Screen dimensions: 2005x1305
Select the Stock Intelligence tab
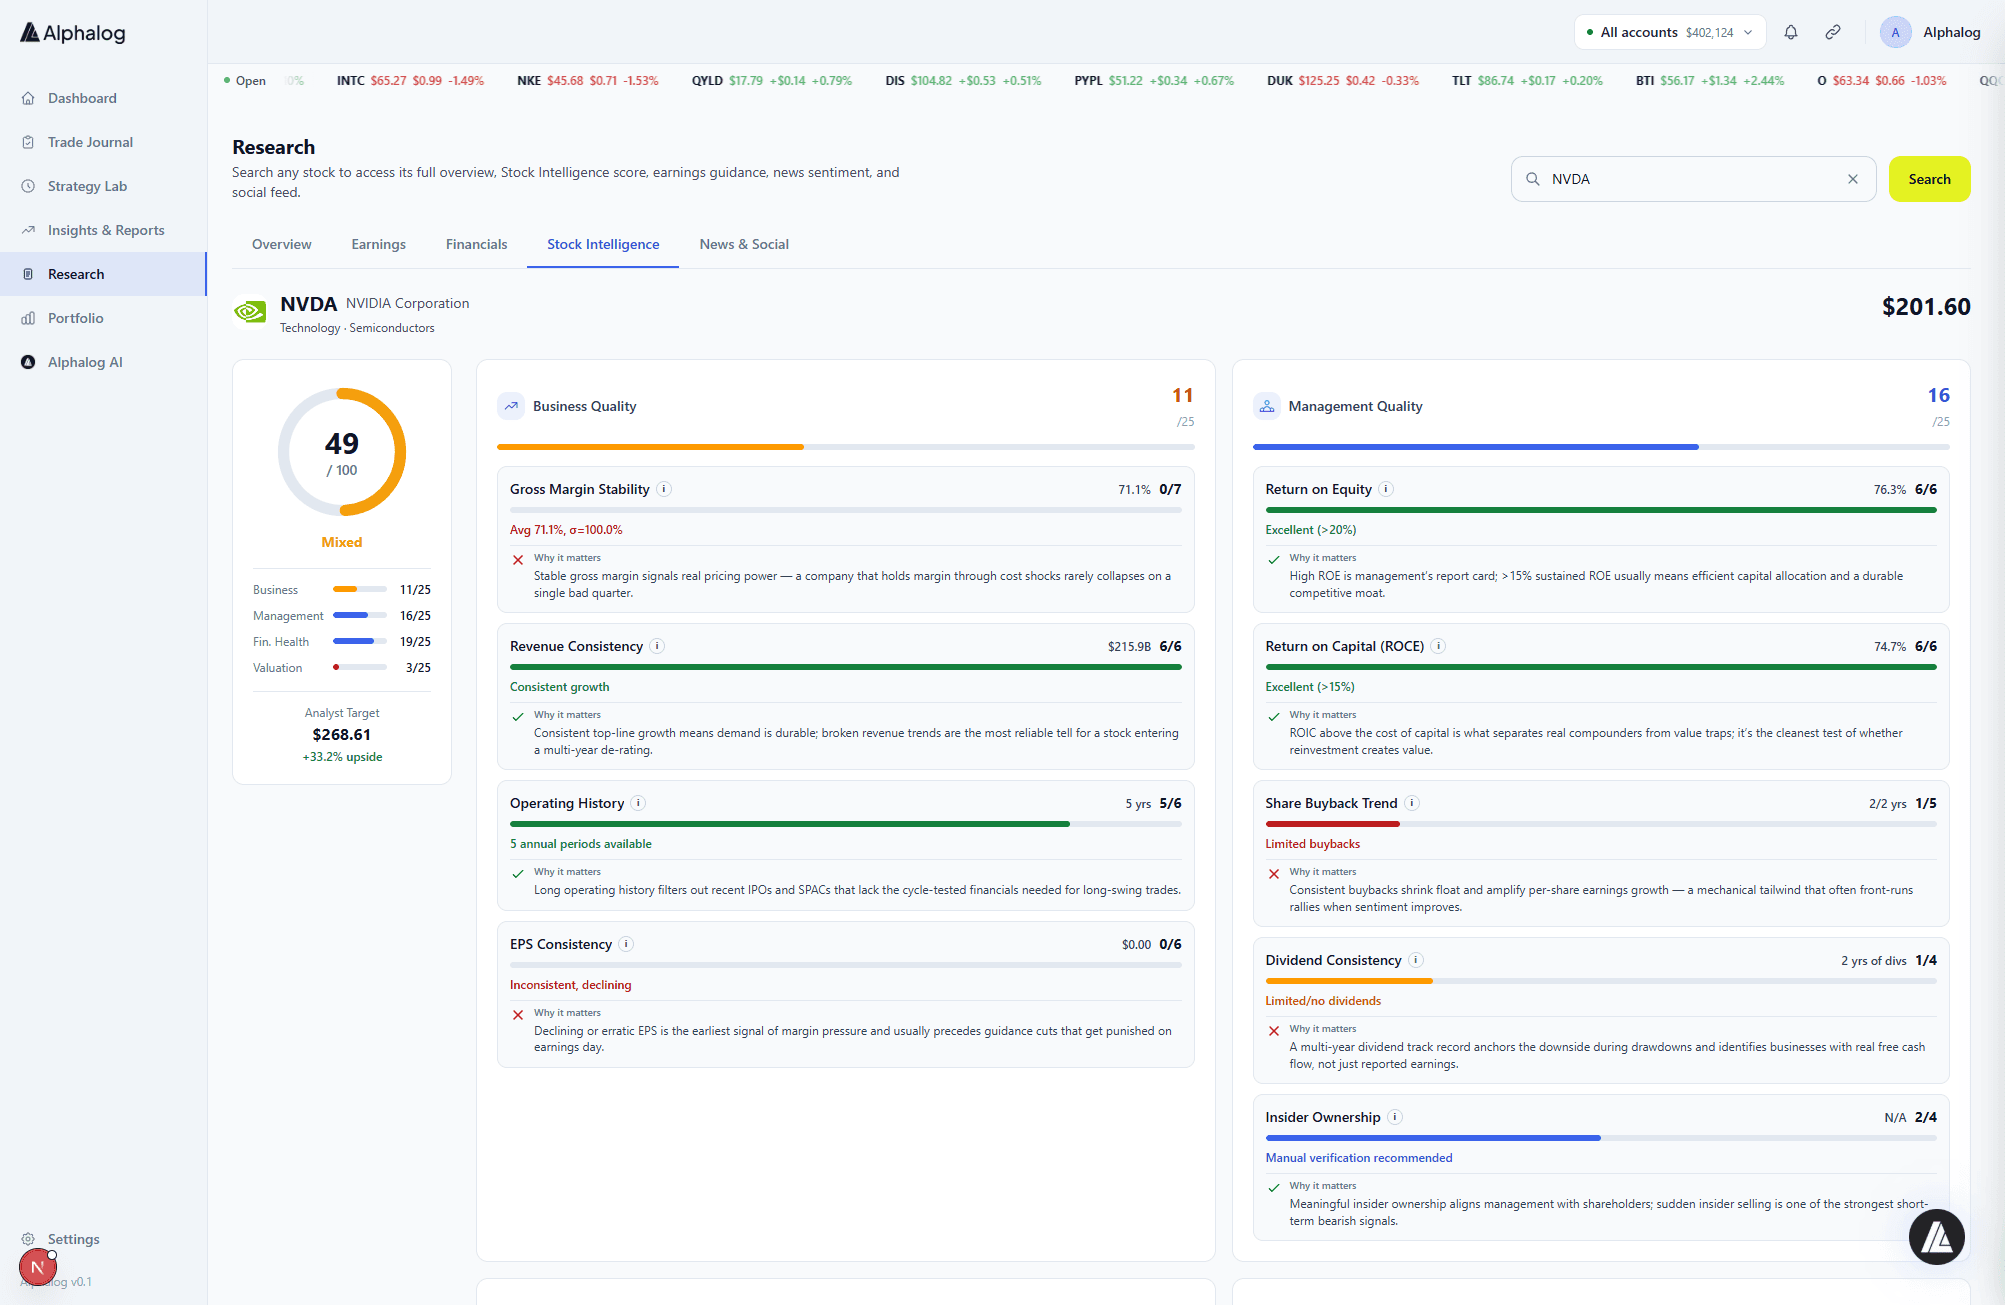point(603,244)
